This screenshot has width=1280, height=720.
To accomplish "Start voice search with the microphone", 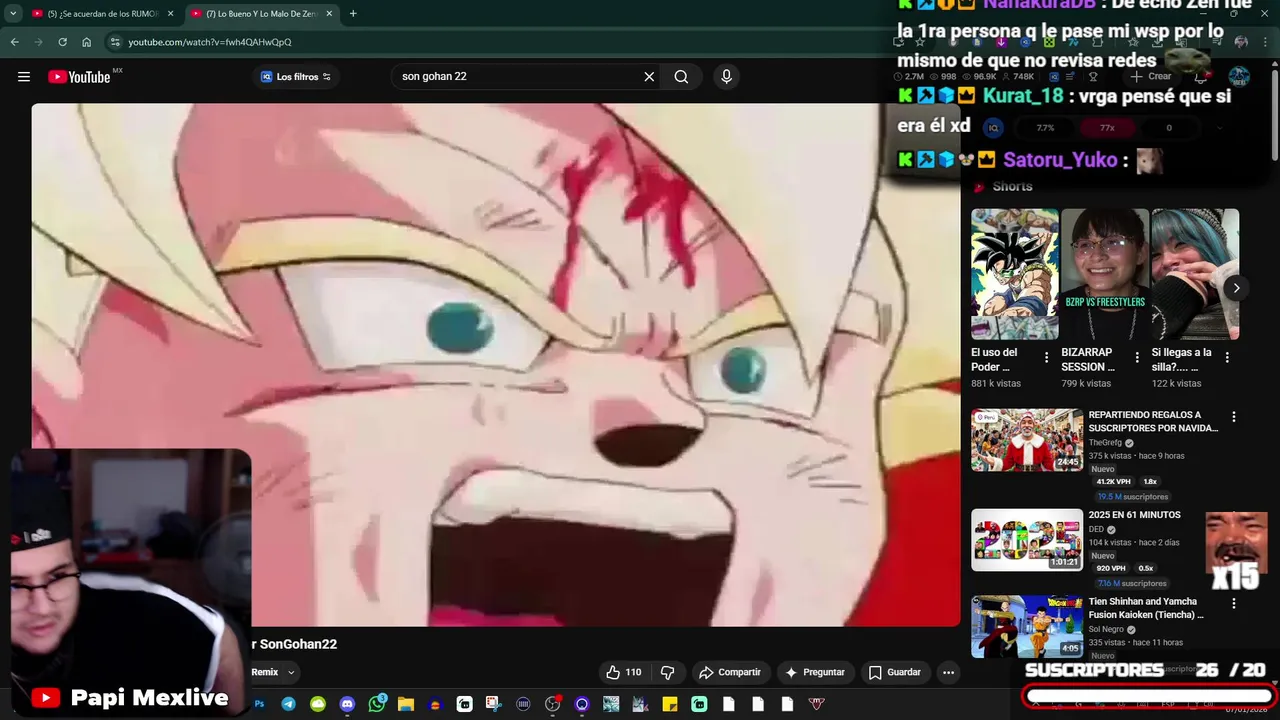I will point(726,77).
